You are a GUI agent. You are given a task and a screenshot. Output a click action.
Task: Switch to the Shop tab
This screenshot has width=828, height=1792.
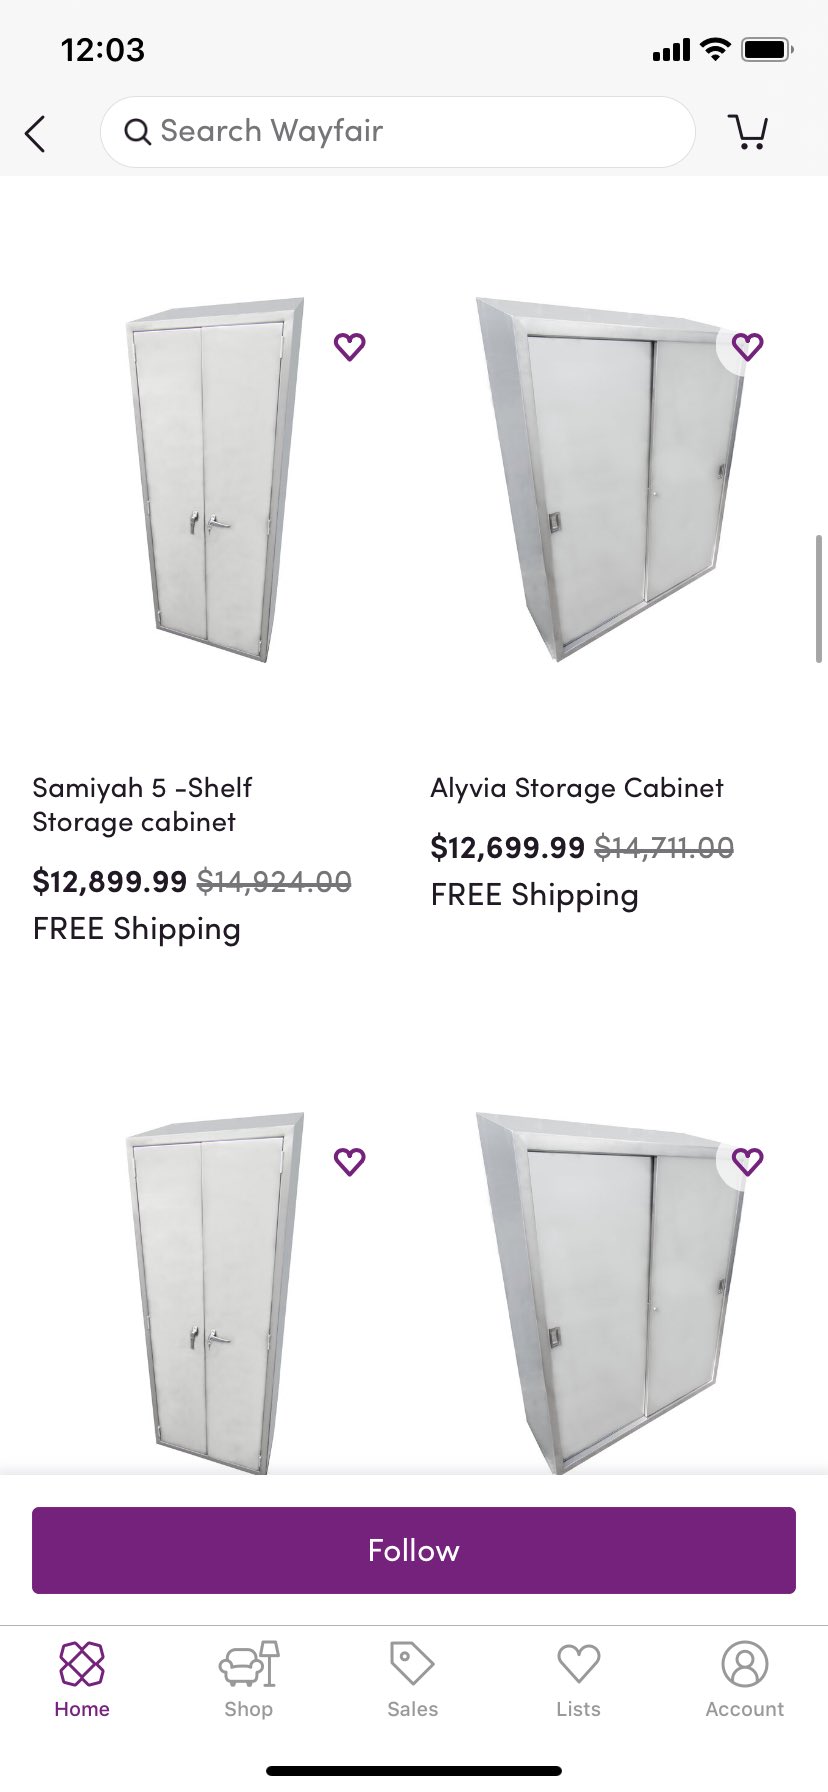(248, 1680)
